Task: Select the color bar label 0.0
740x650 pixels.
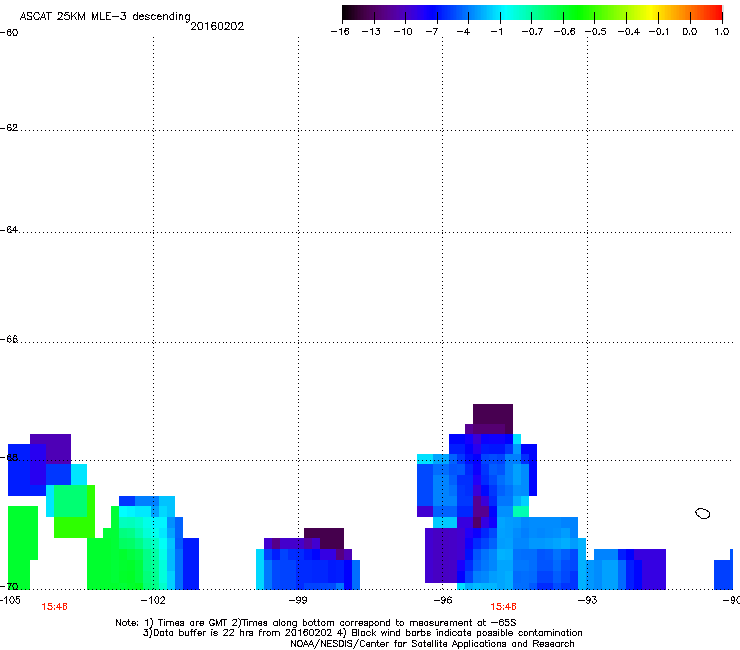Action: pos(690,32)
